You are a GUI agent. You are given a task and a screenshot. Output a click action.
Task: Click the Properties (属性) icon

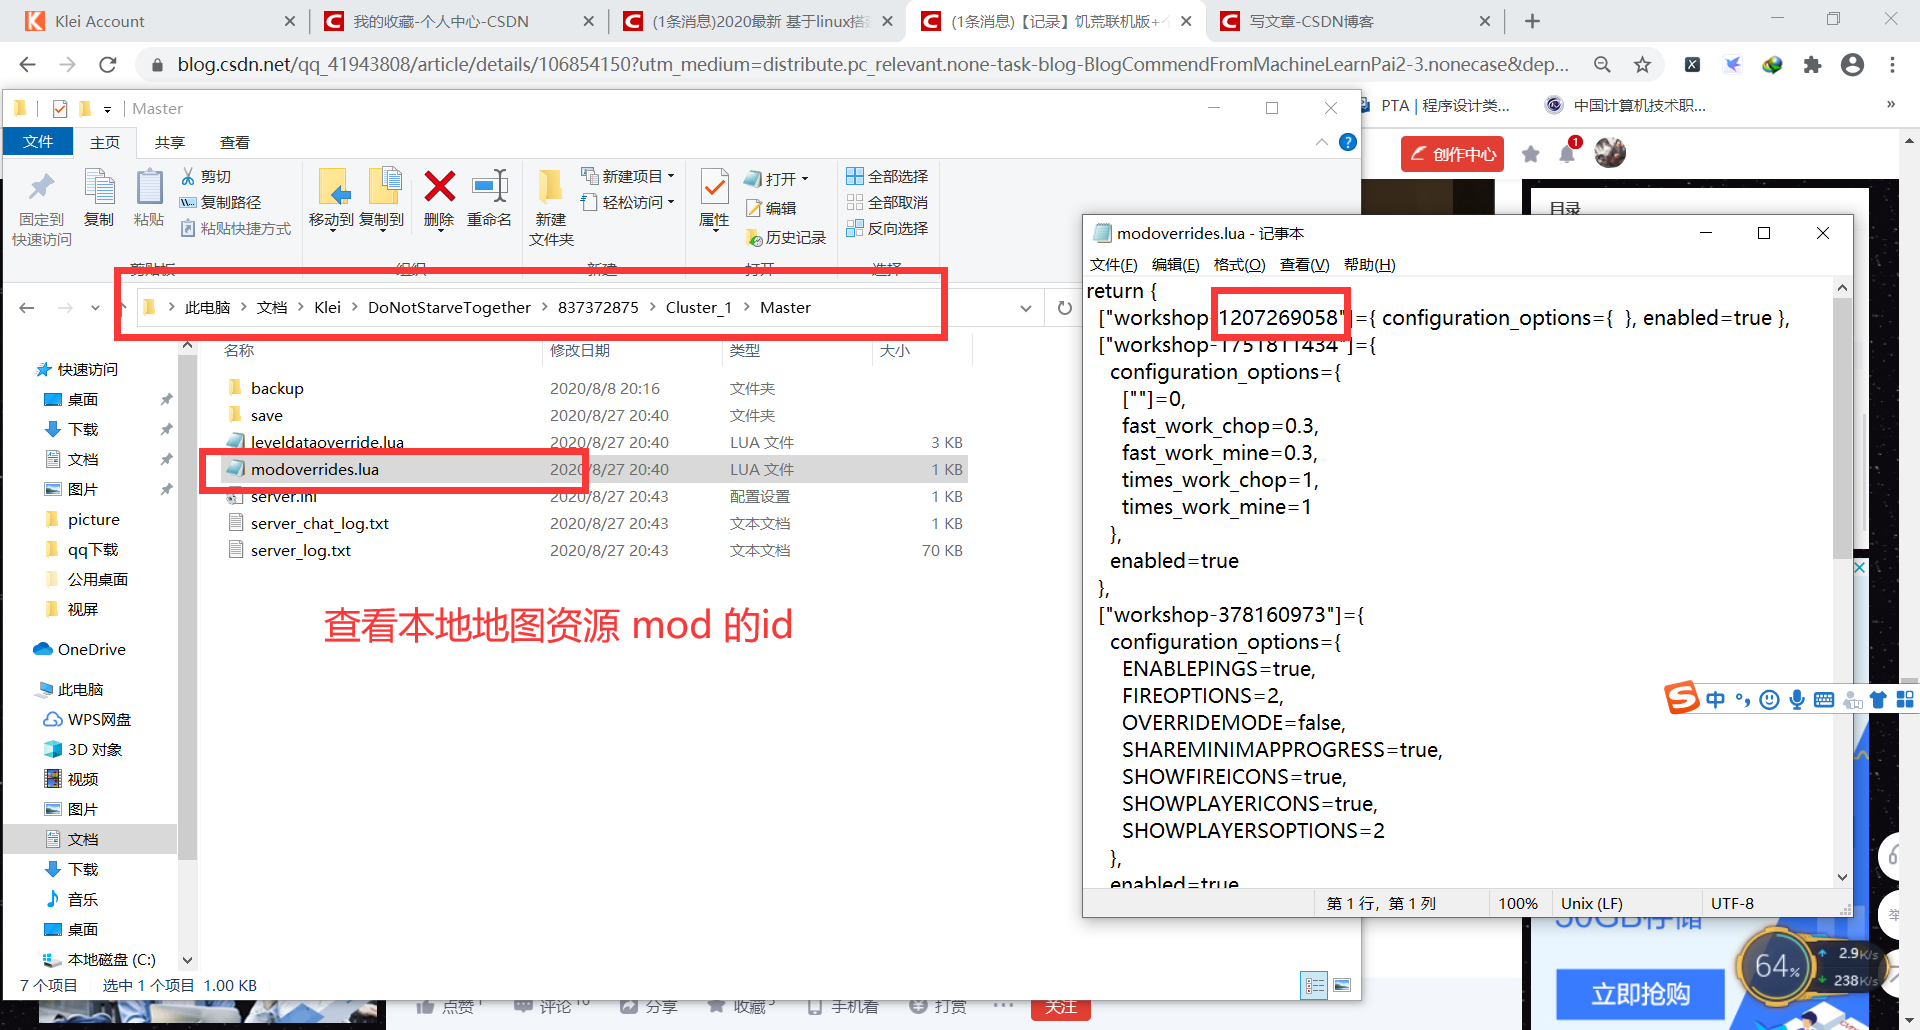pos(714,188)
